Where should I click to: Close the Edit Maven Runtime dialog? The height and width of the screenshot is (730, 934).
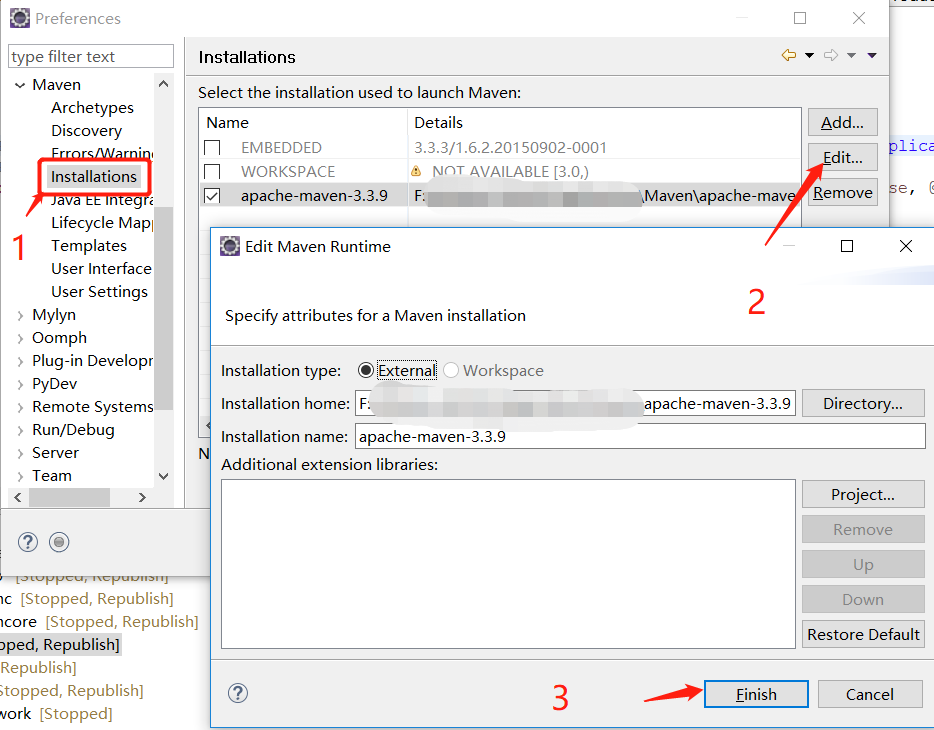coord(905,246)
